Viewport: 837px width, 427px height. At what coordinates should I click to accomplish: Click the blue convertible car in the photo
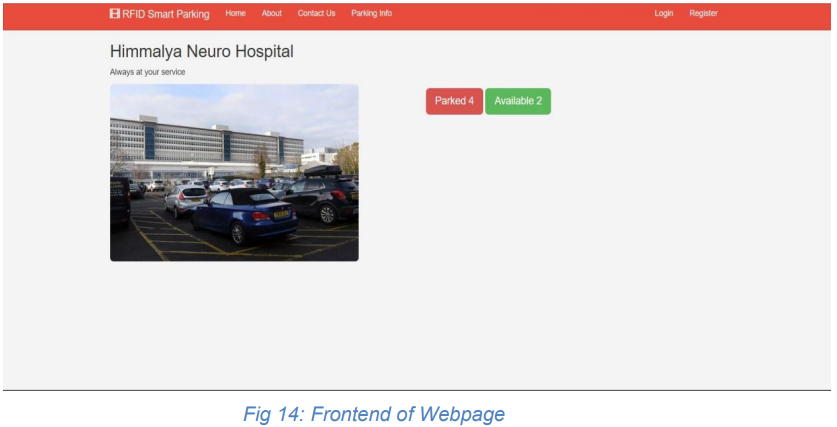(x=244, y=216)
